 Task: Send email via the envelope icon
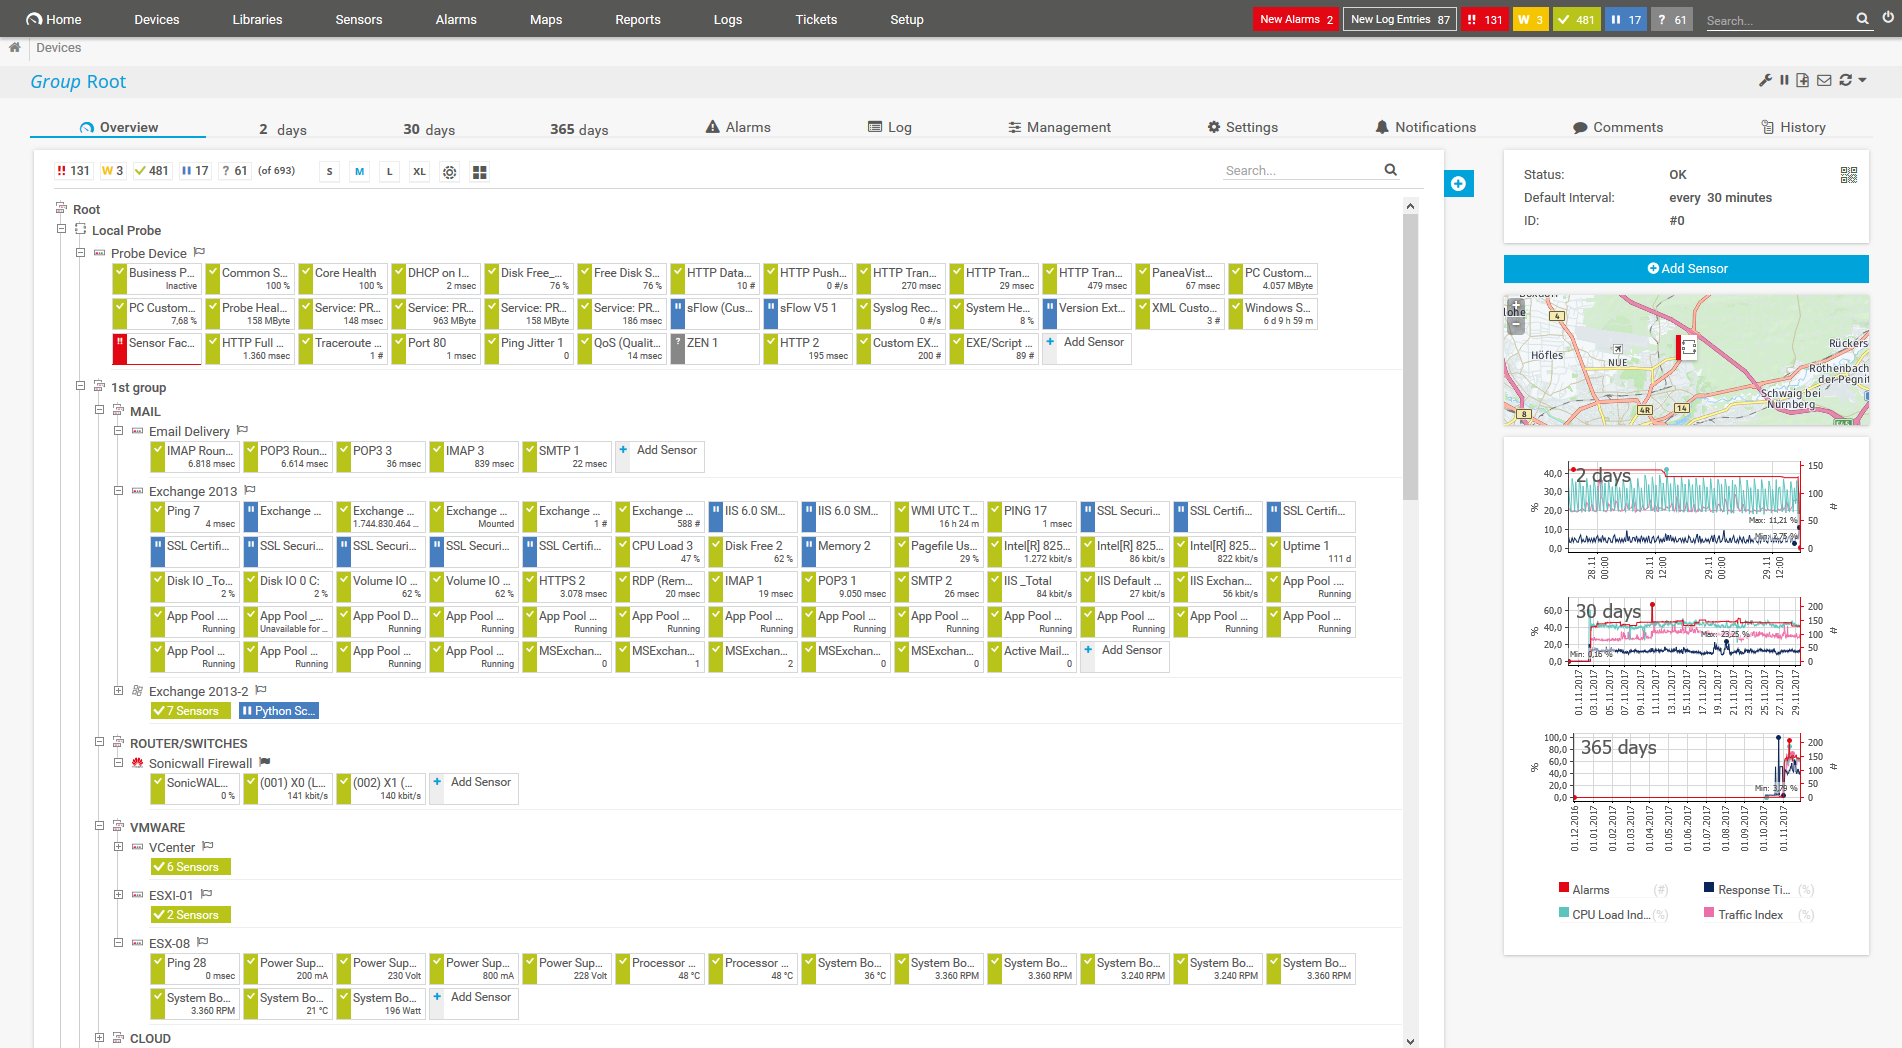click(1823, 80)
